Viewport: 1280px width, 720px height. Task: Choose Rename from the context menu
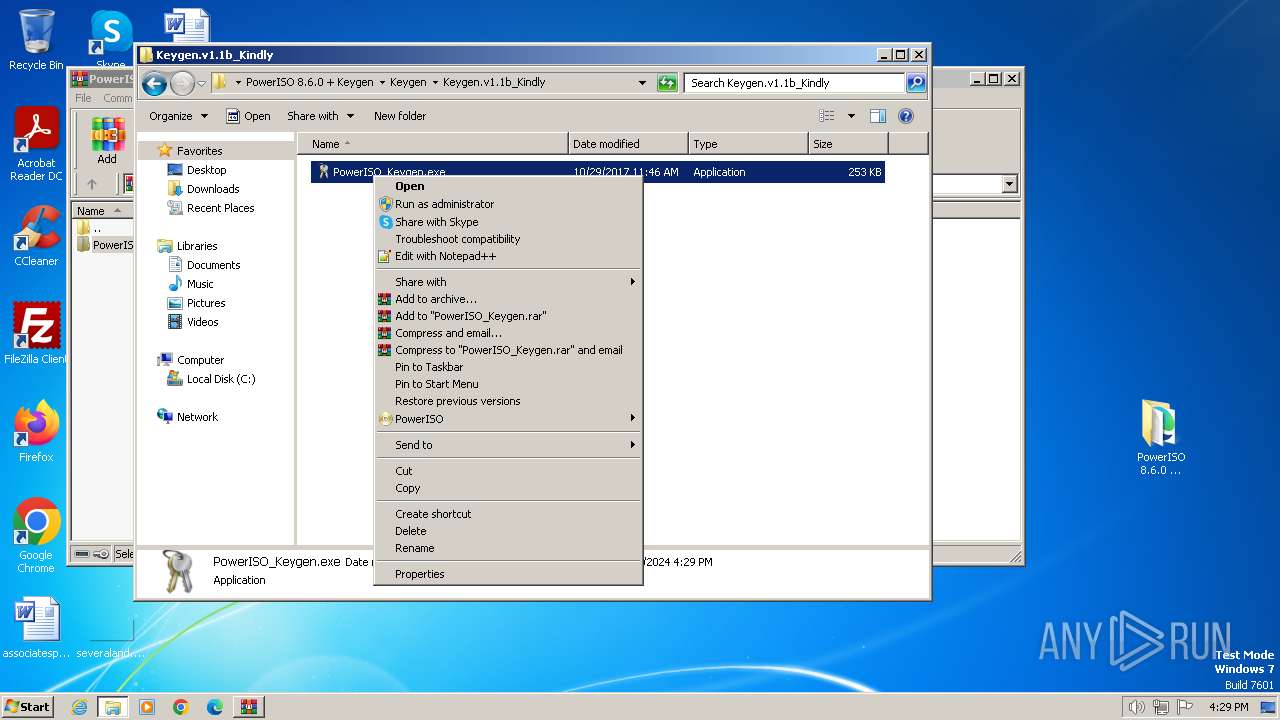[x=508, y=548]
